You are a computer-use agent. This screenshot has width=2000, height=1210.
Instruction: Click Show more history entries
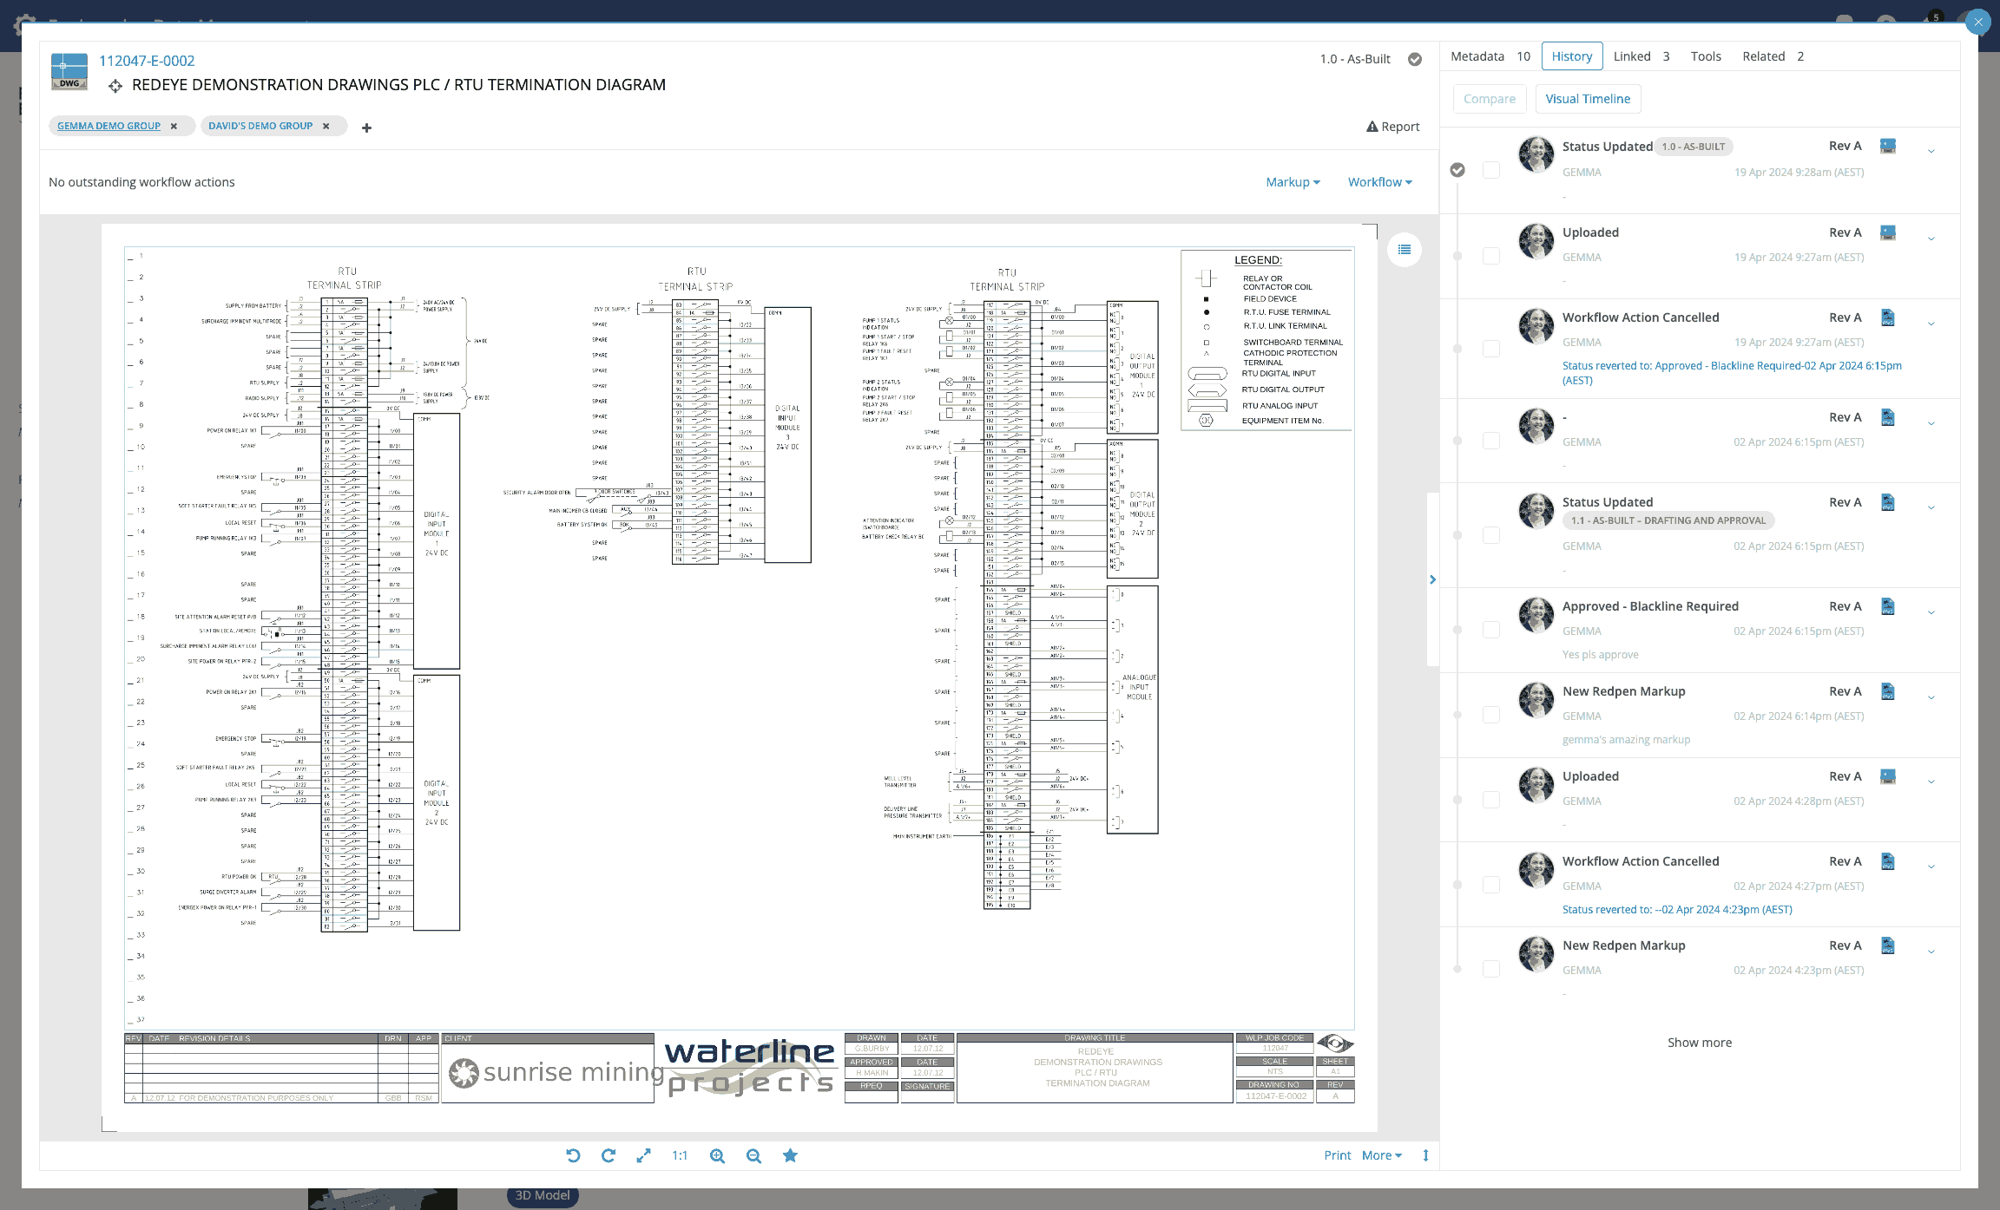(1699, 1042)
